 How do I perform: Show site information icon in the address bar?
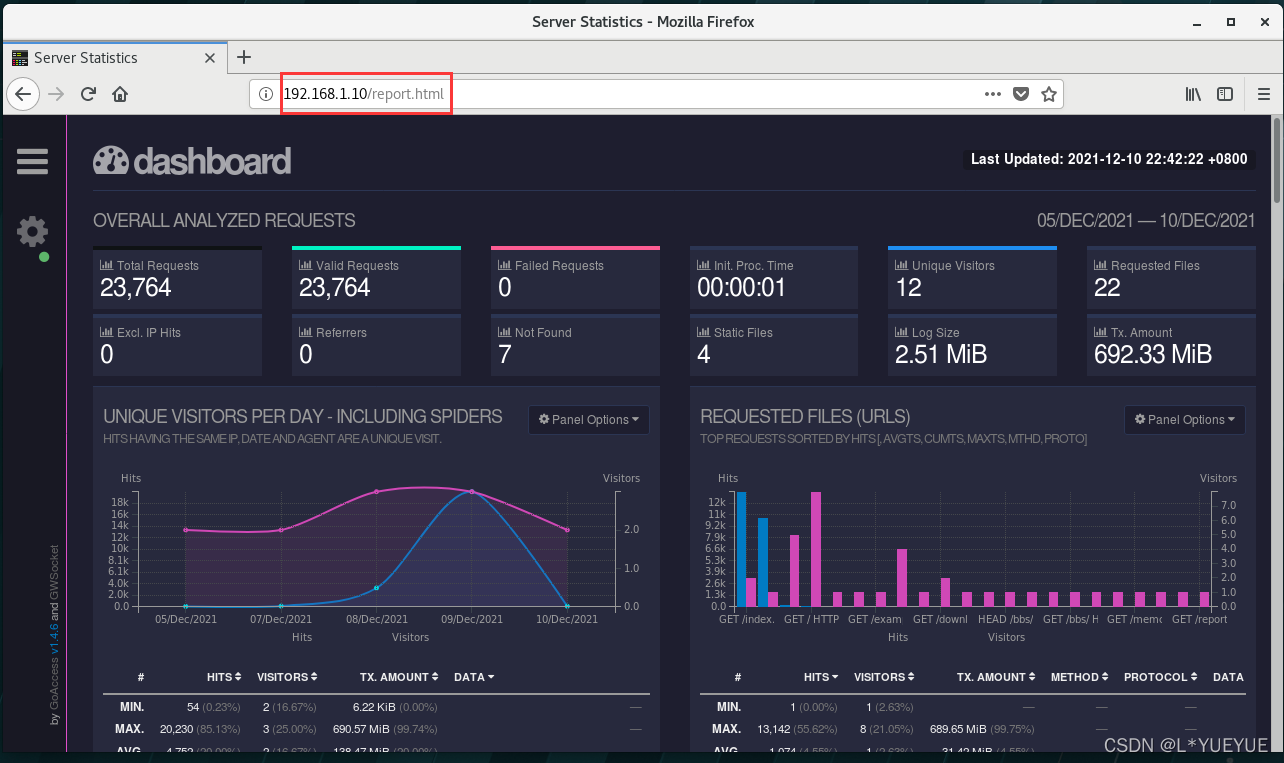266,94
